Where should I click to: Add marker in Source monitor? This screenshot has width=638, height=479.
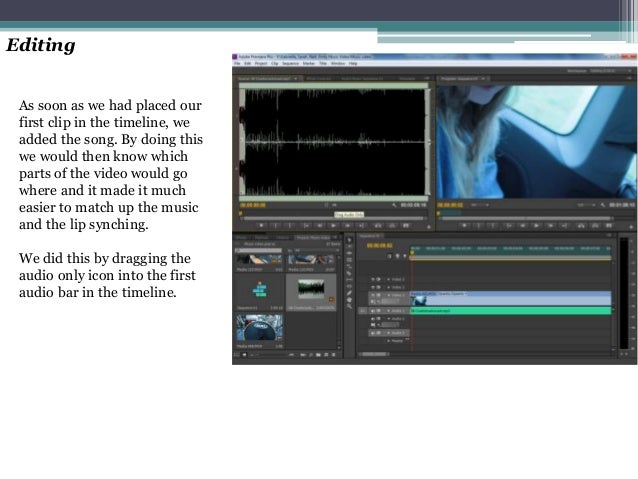point(261,225)
